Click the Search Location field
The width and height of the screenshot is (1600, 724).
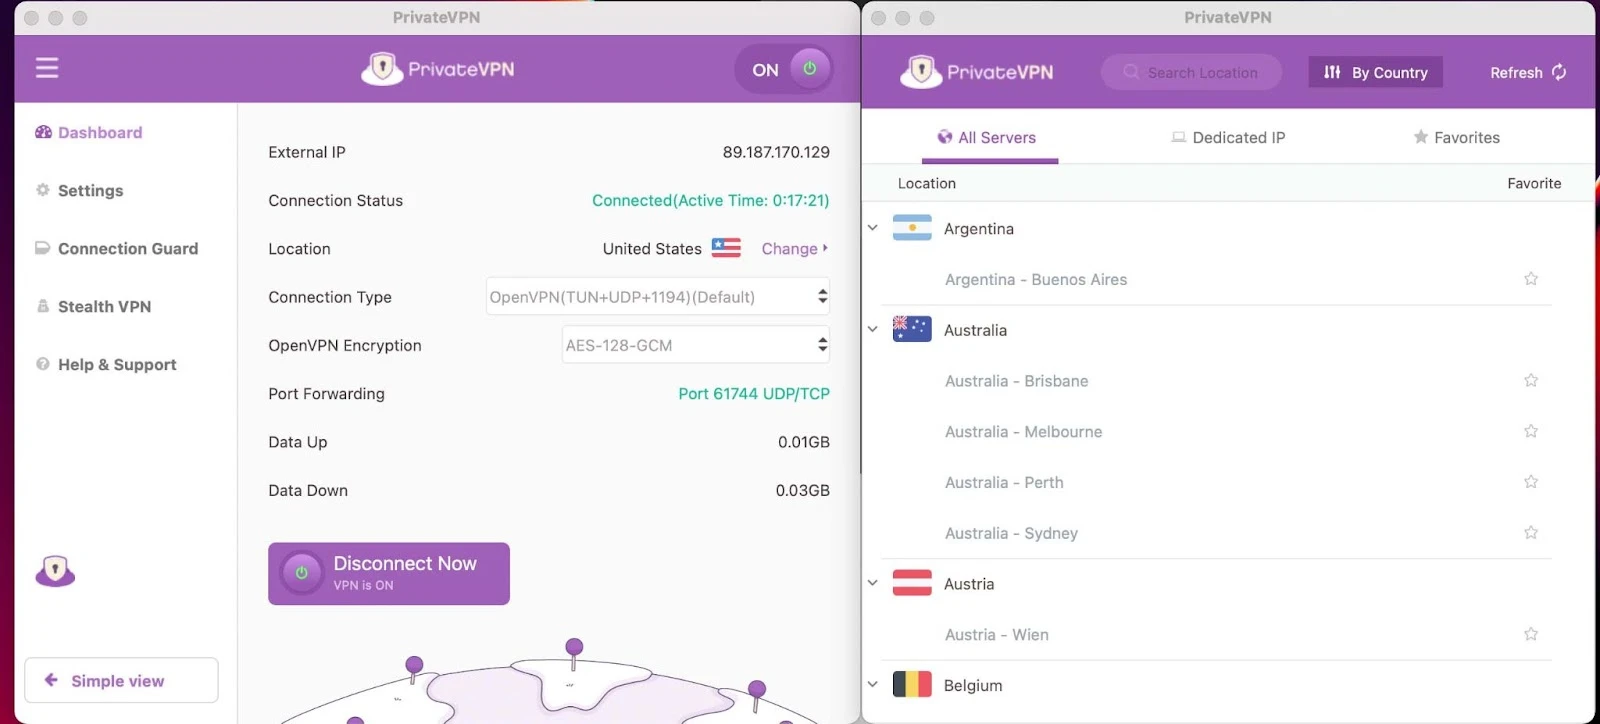click(1191, 72)
